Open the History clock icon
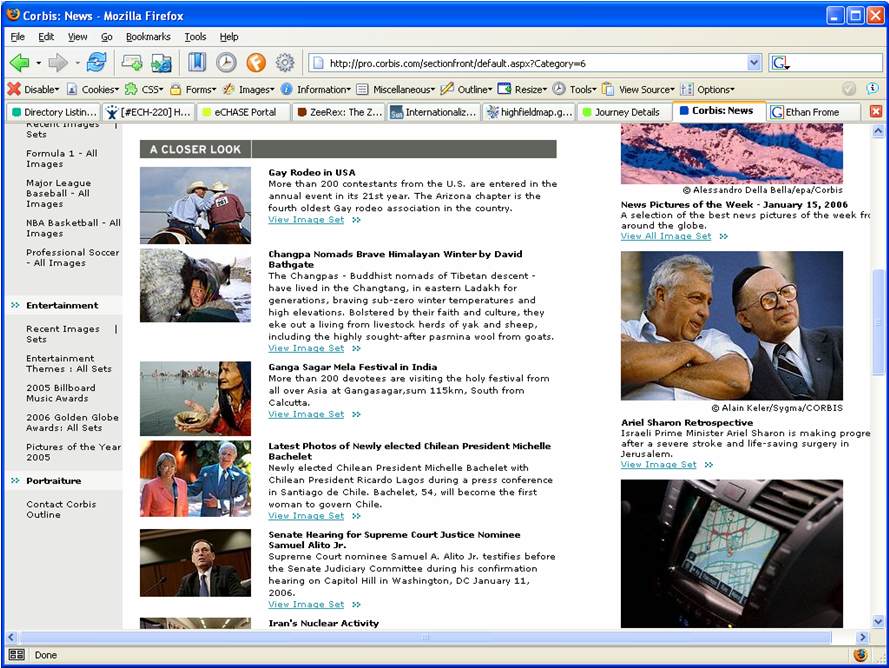The height and width of the screenshot is (668, 889). pos(226,63)
